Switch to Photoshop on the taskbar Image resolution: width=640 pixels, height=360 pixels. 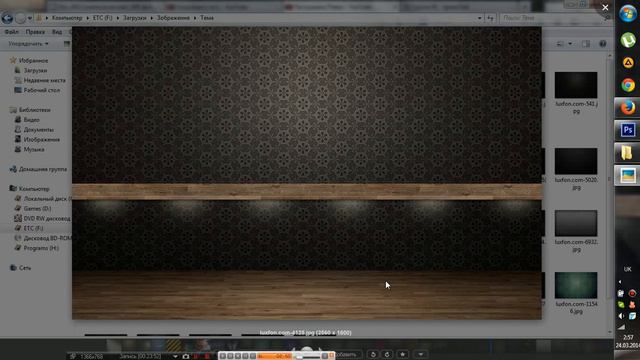627,130
